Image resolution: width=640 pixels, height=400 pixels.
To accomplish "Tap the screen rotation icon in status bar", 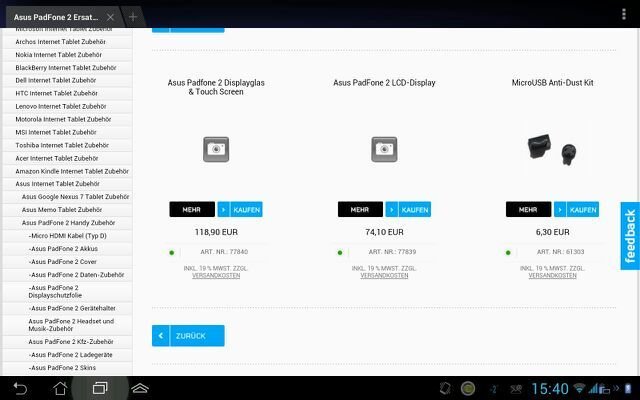I will (x=445, y=388).
